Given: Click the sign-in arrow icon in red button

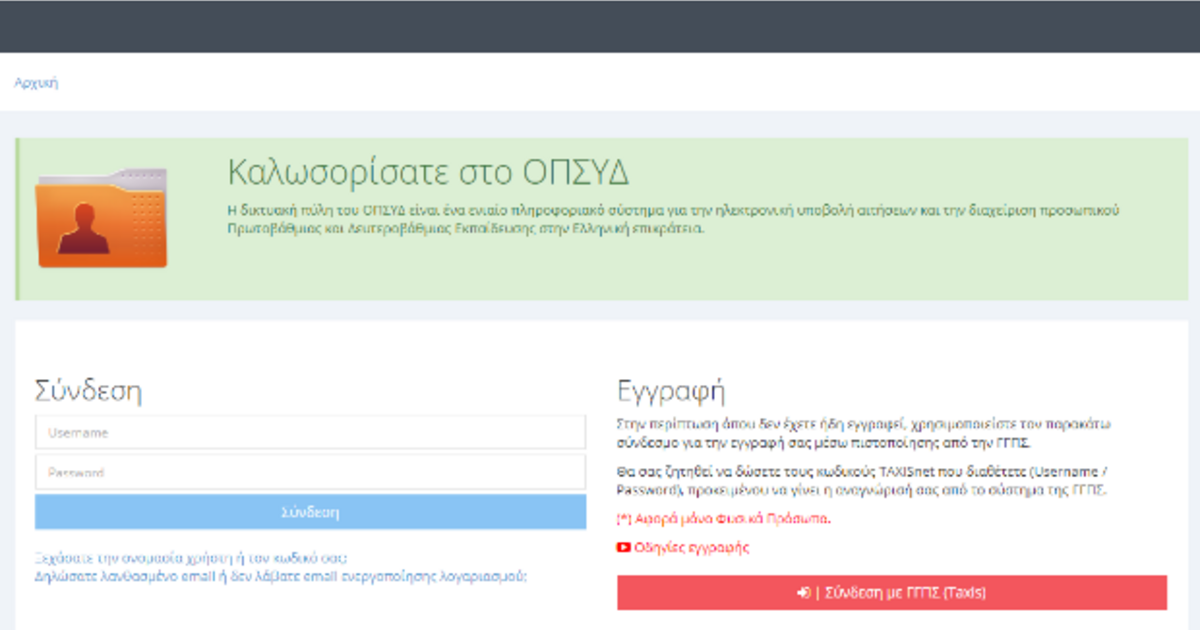Looking at the screenshot, I should [x=803, y=593].
